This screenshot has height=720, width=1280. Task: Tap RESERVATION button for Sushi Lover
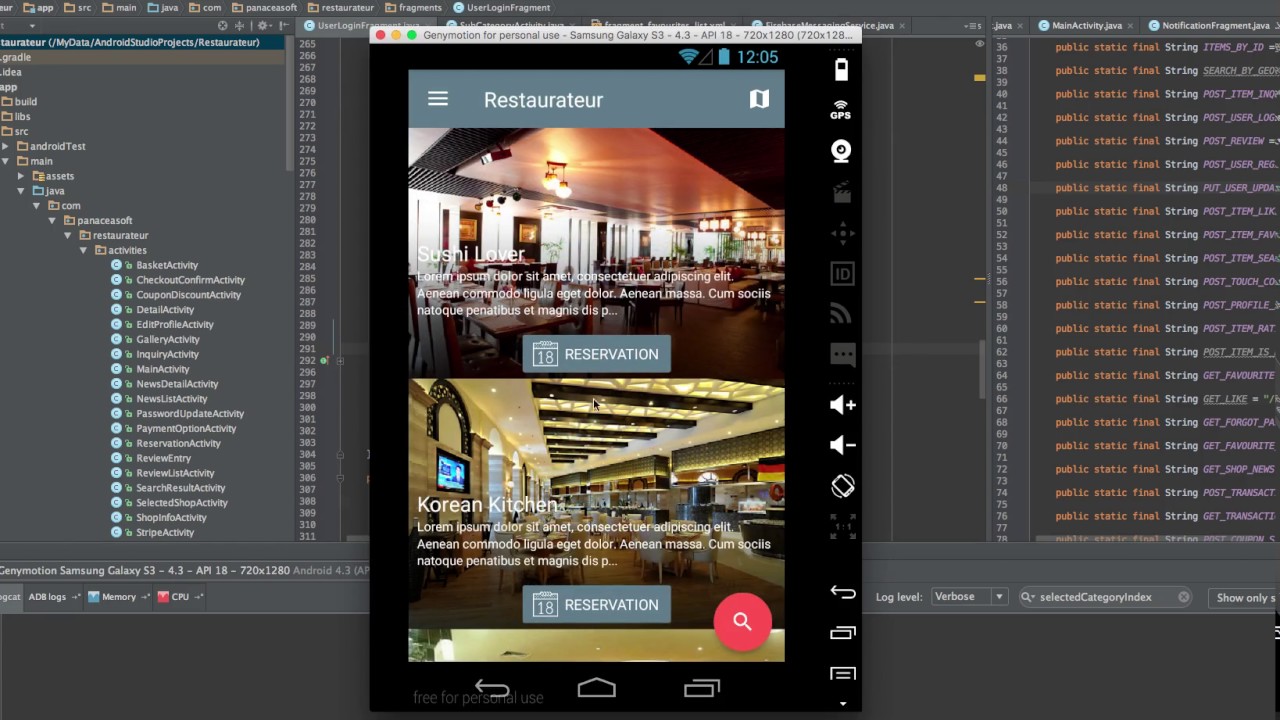tap(596, 354)
